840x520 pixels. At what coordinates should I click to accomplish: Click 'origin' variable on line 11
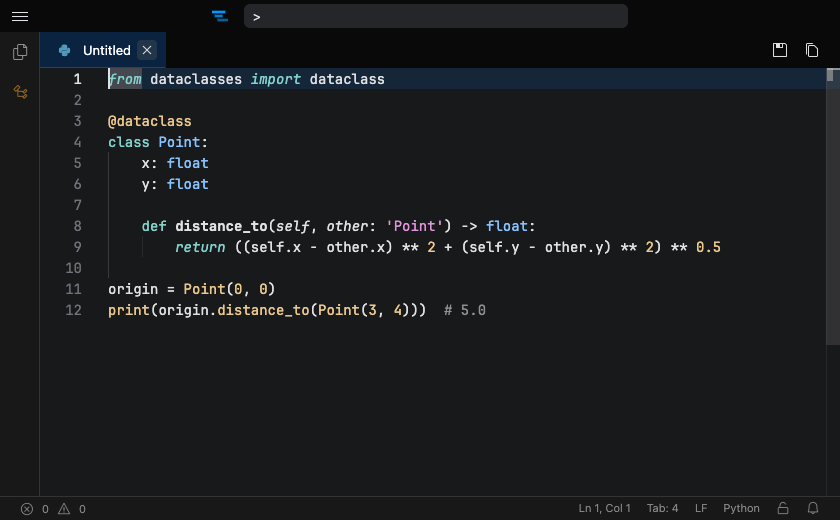pos(133,289)
